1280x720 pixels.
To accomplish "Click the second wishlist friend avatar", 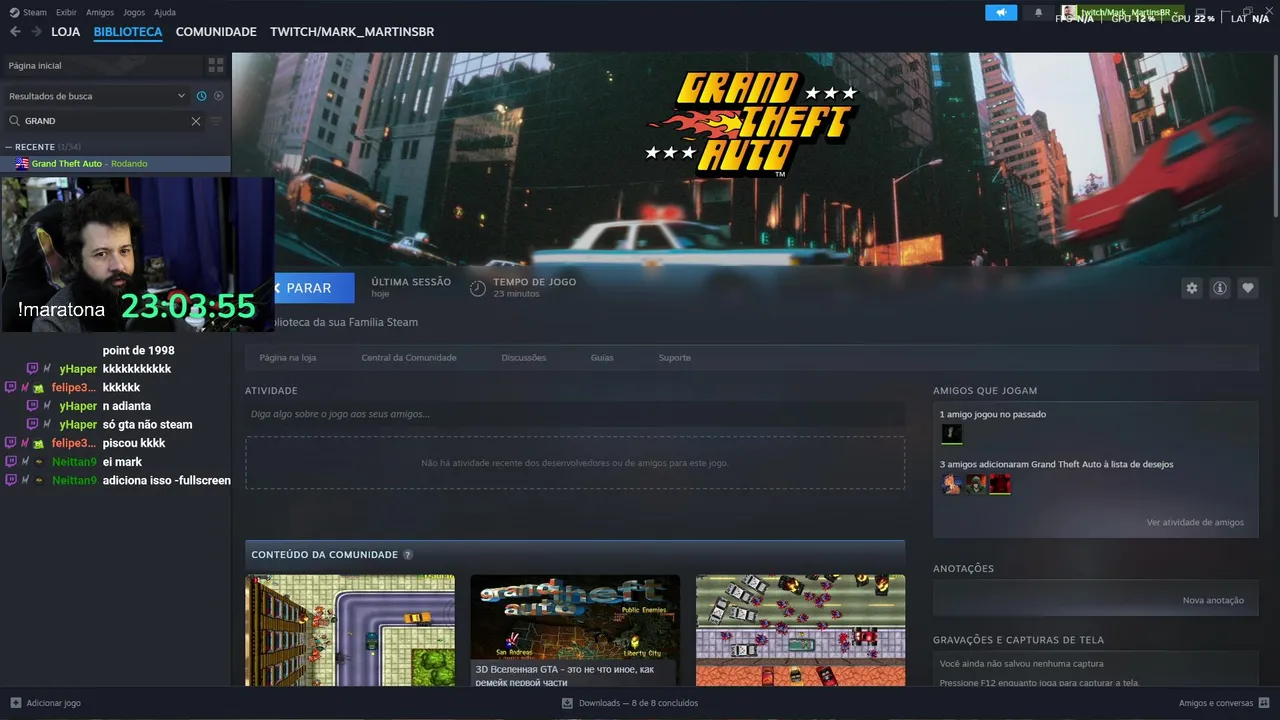I will [x=976, y=484].
